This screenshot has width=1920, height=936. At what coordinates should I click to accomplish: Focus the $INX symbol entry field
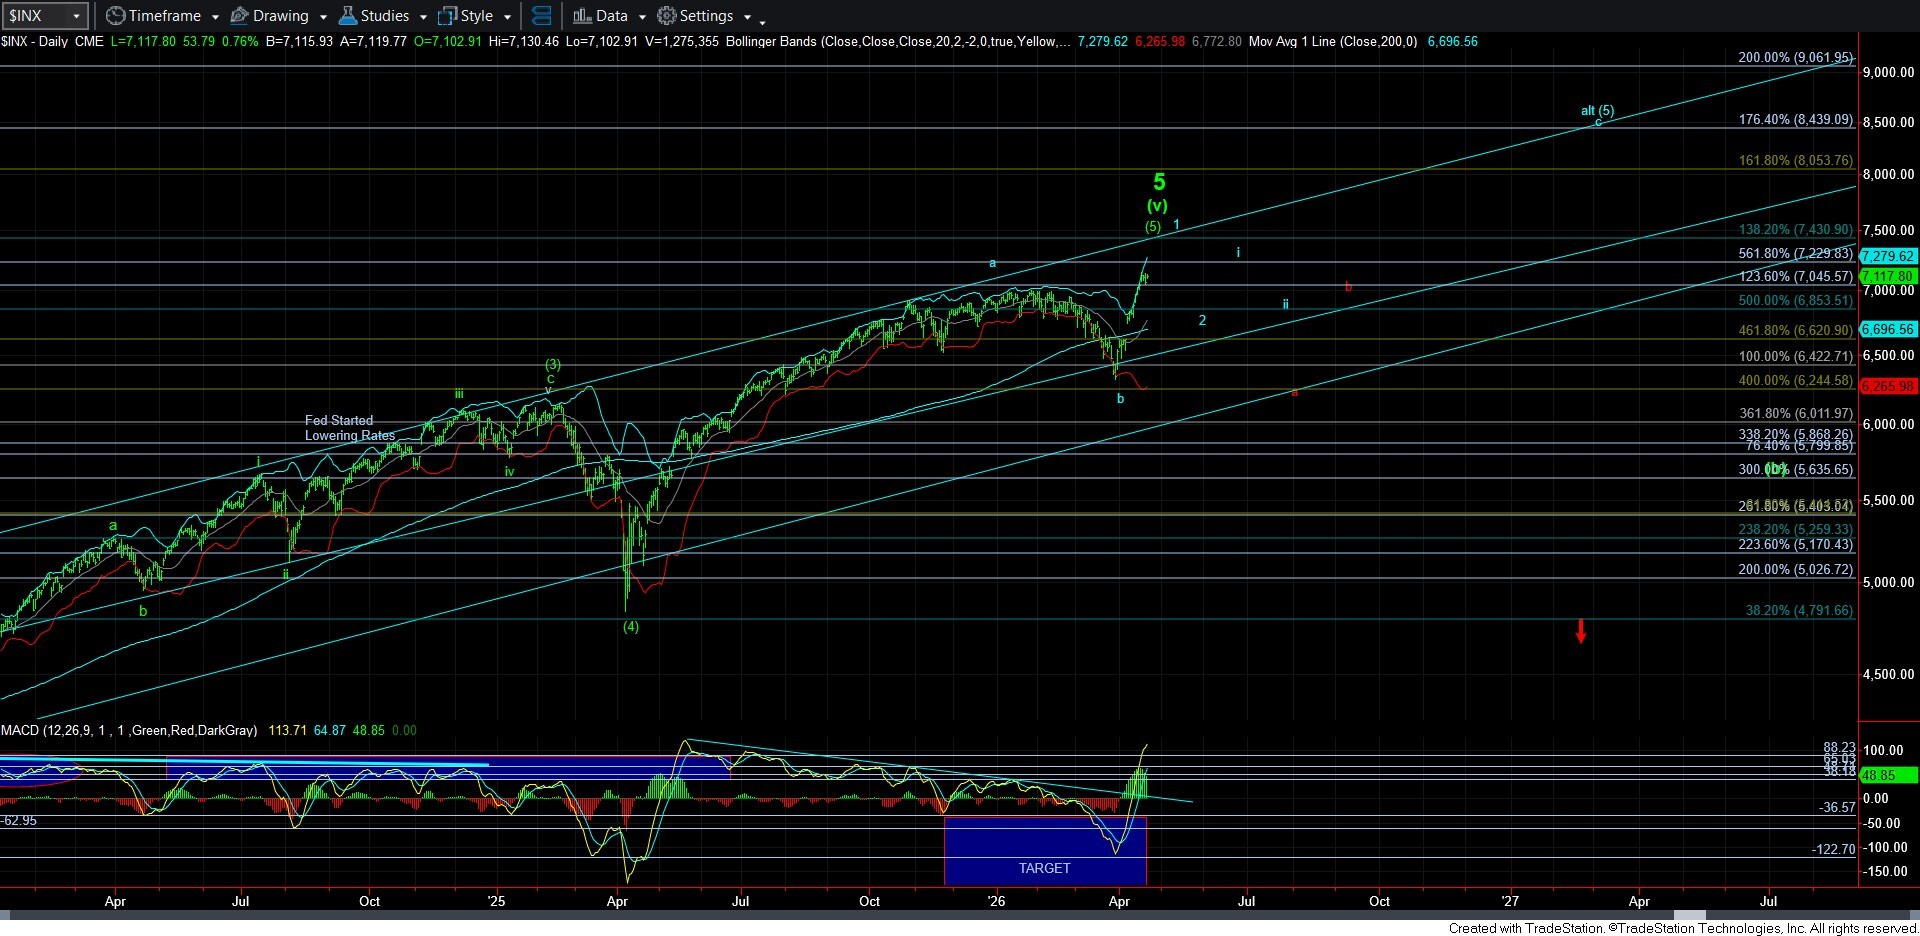[x=34, y=16]
